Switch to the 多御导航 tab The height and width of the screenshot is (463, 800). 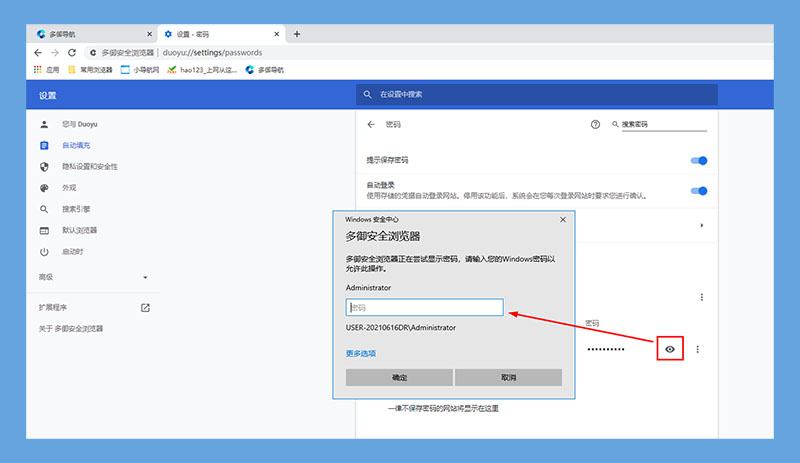(92, 34)
